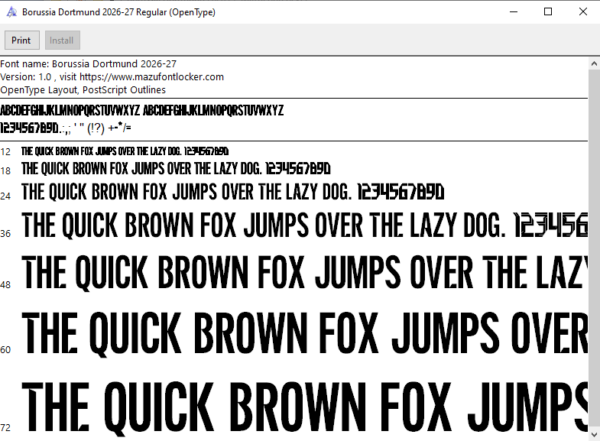Screen dimensions: 600x441
Task: Close the font viewer window
Action: [x=583, y=12]
